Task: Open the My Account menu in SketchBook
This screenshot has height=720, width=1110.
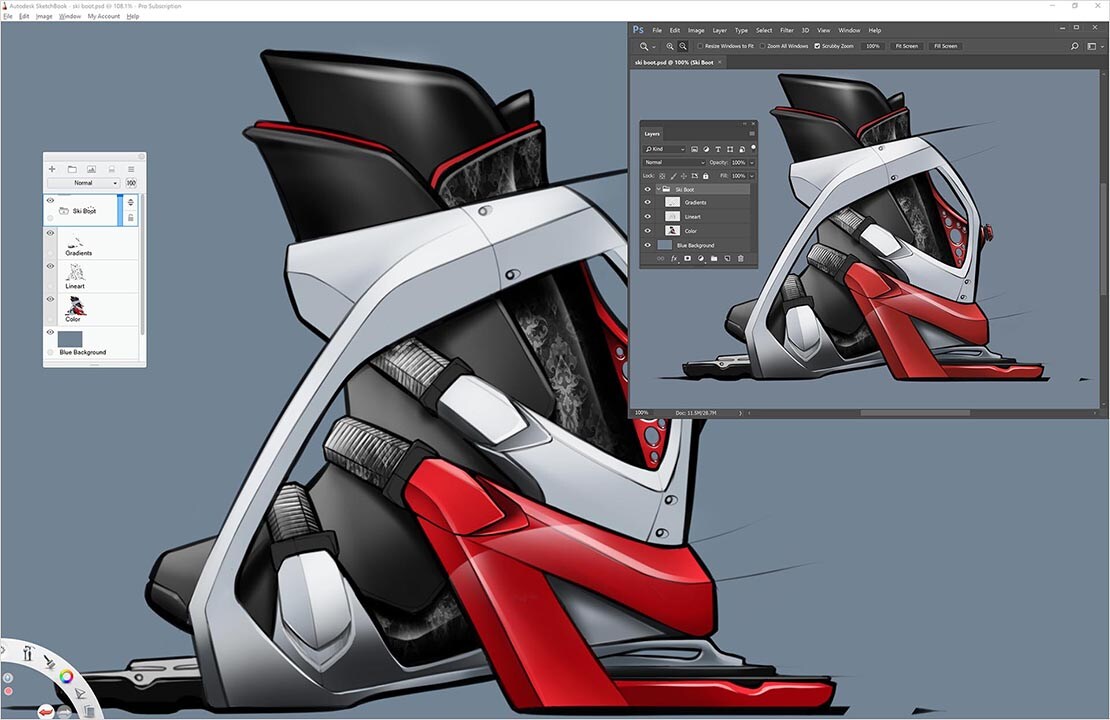Action: tap(103, 16)
